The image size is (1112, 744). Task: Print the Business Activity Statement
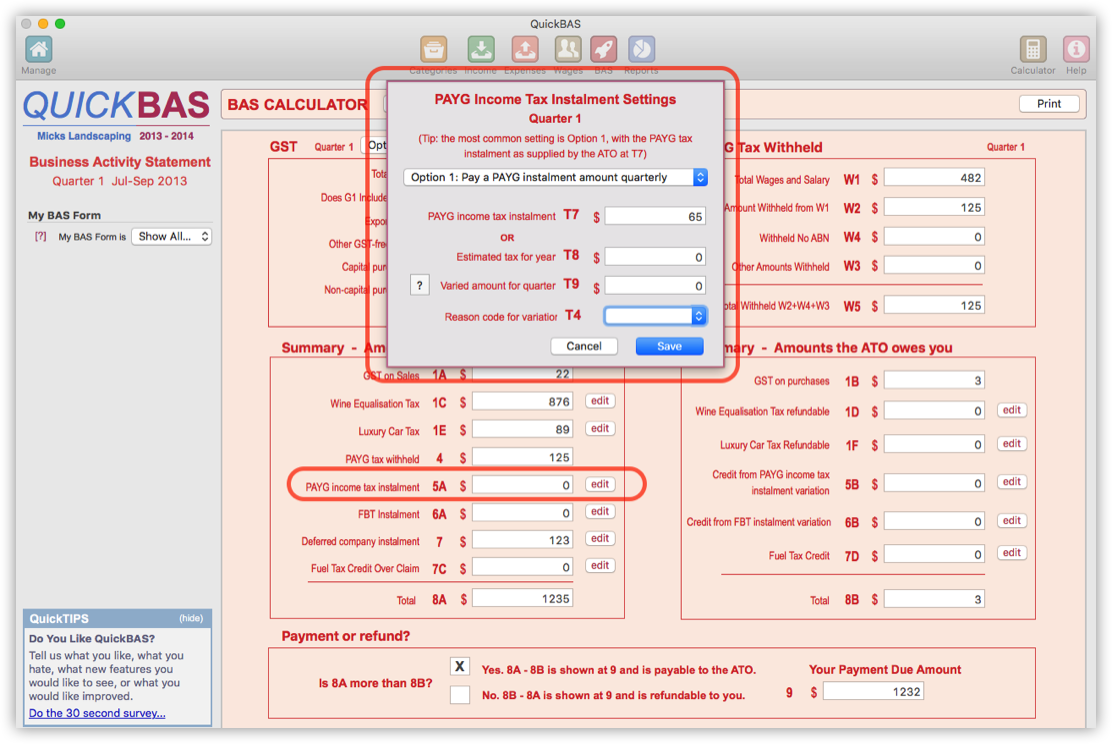point(1049,103)
